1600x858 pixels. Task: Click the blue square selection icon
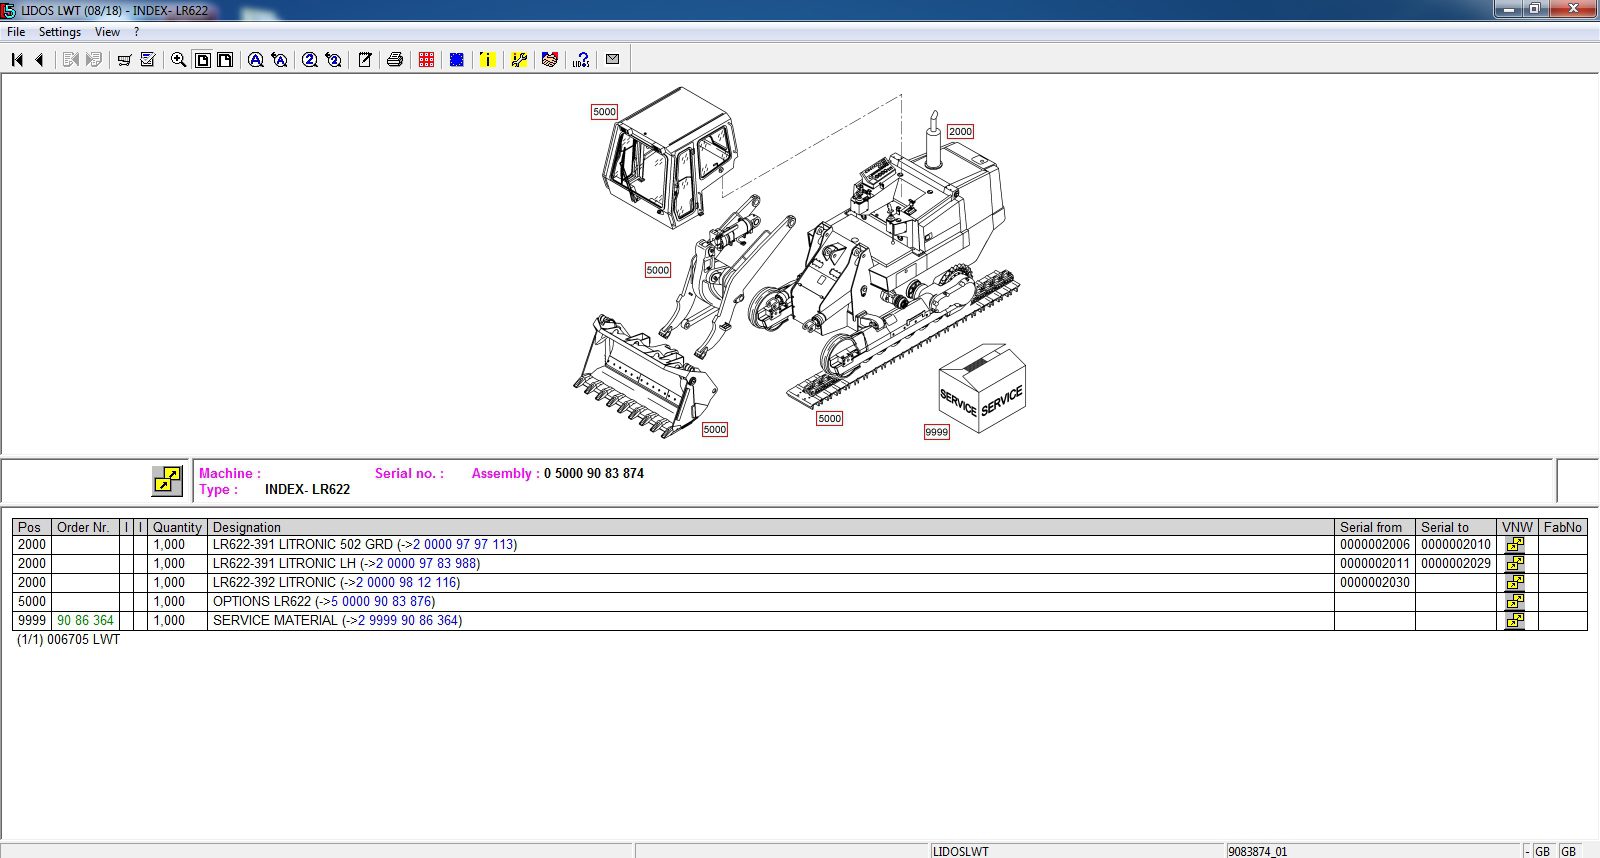point(457,60)
